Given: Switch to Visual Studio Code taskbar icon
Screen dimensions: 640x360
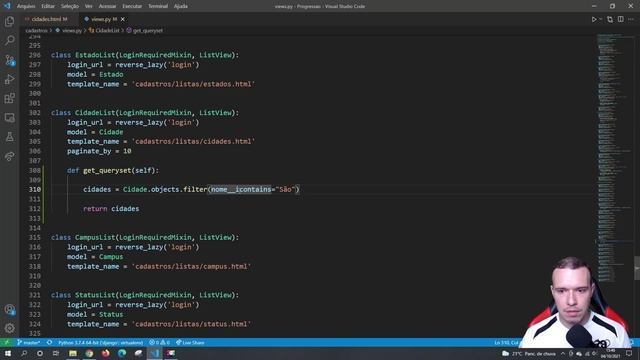Looking at the screenshot, I should coord(155,353).
